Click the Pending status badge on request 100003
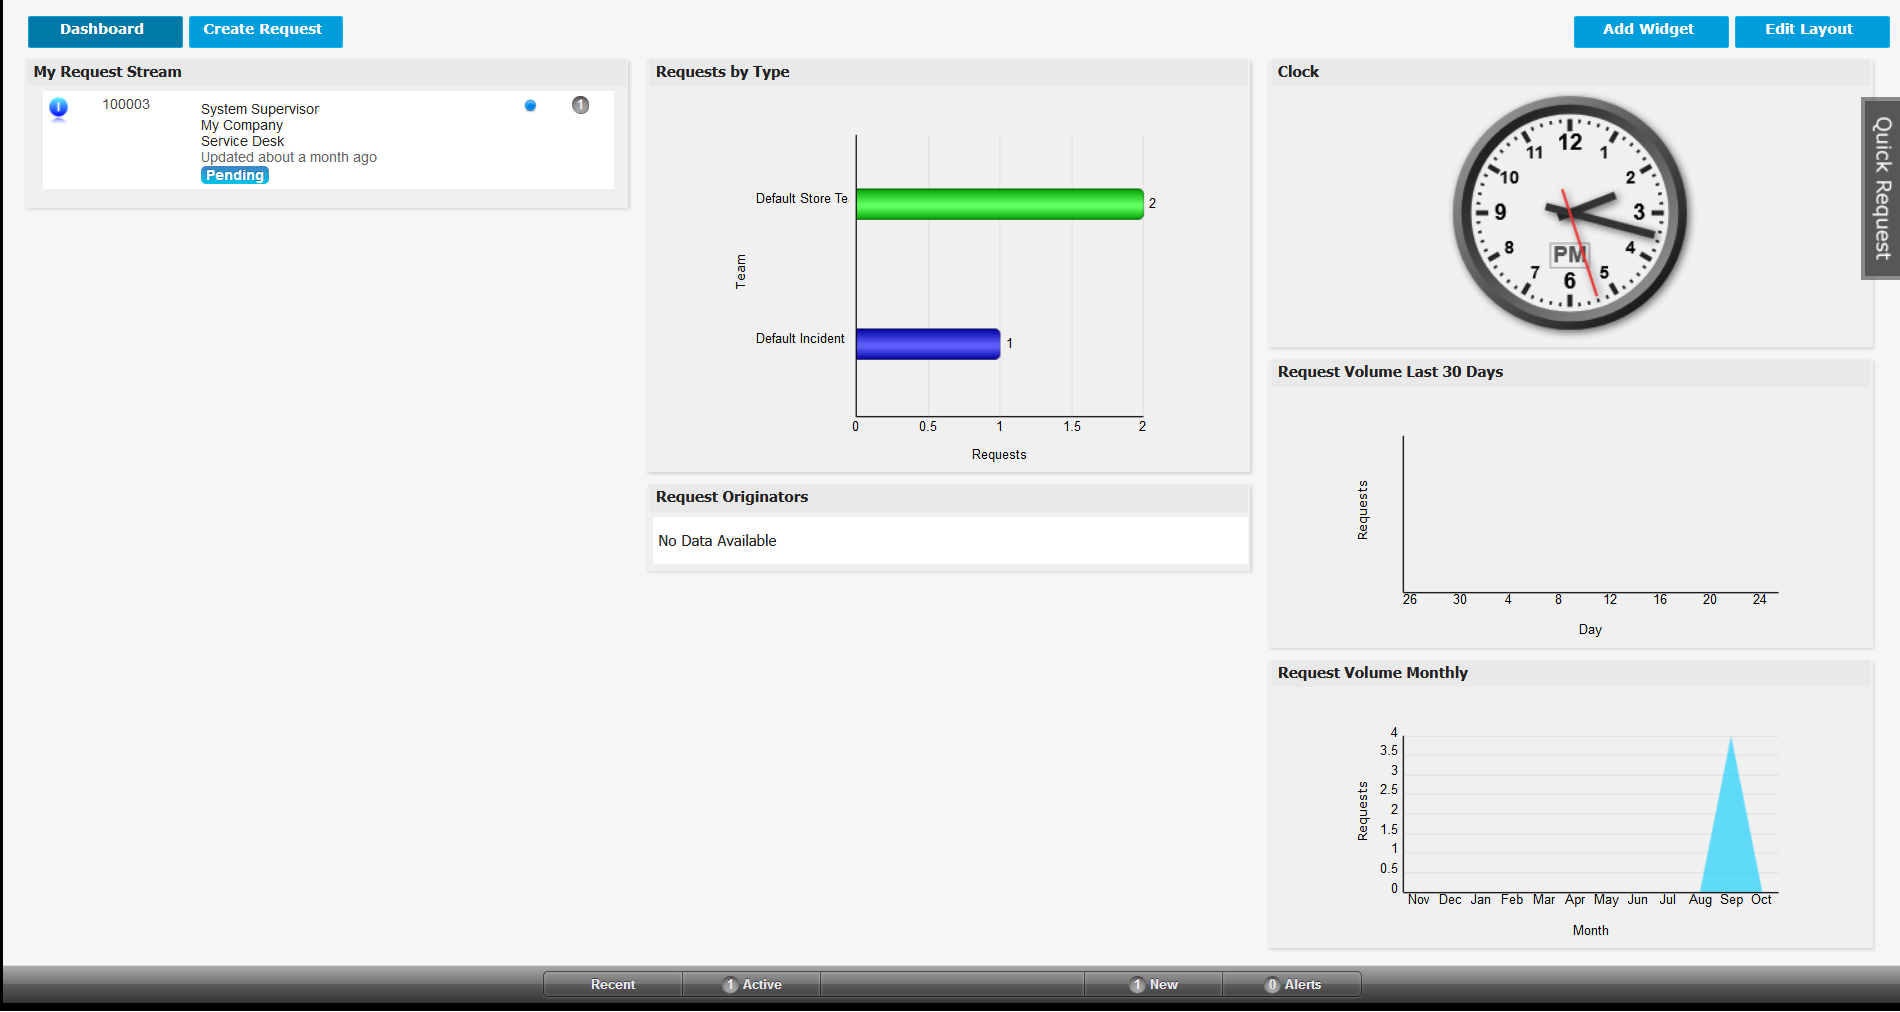 (x=234, y=175)
